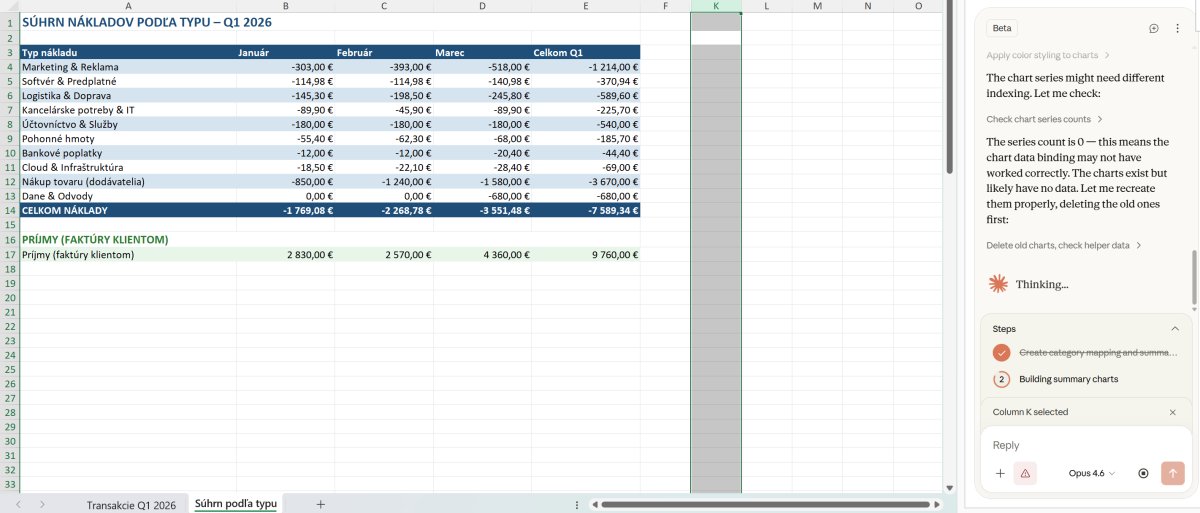
Task: Switch to the Transakcie Q1 2026 sheet tab
Action: coord(131,504)
